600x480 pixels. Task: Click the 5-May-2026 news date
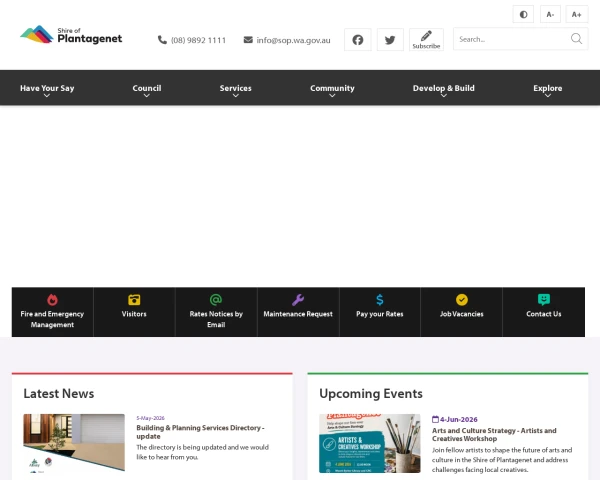click(x=150, y=418)
